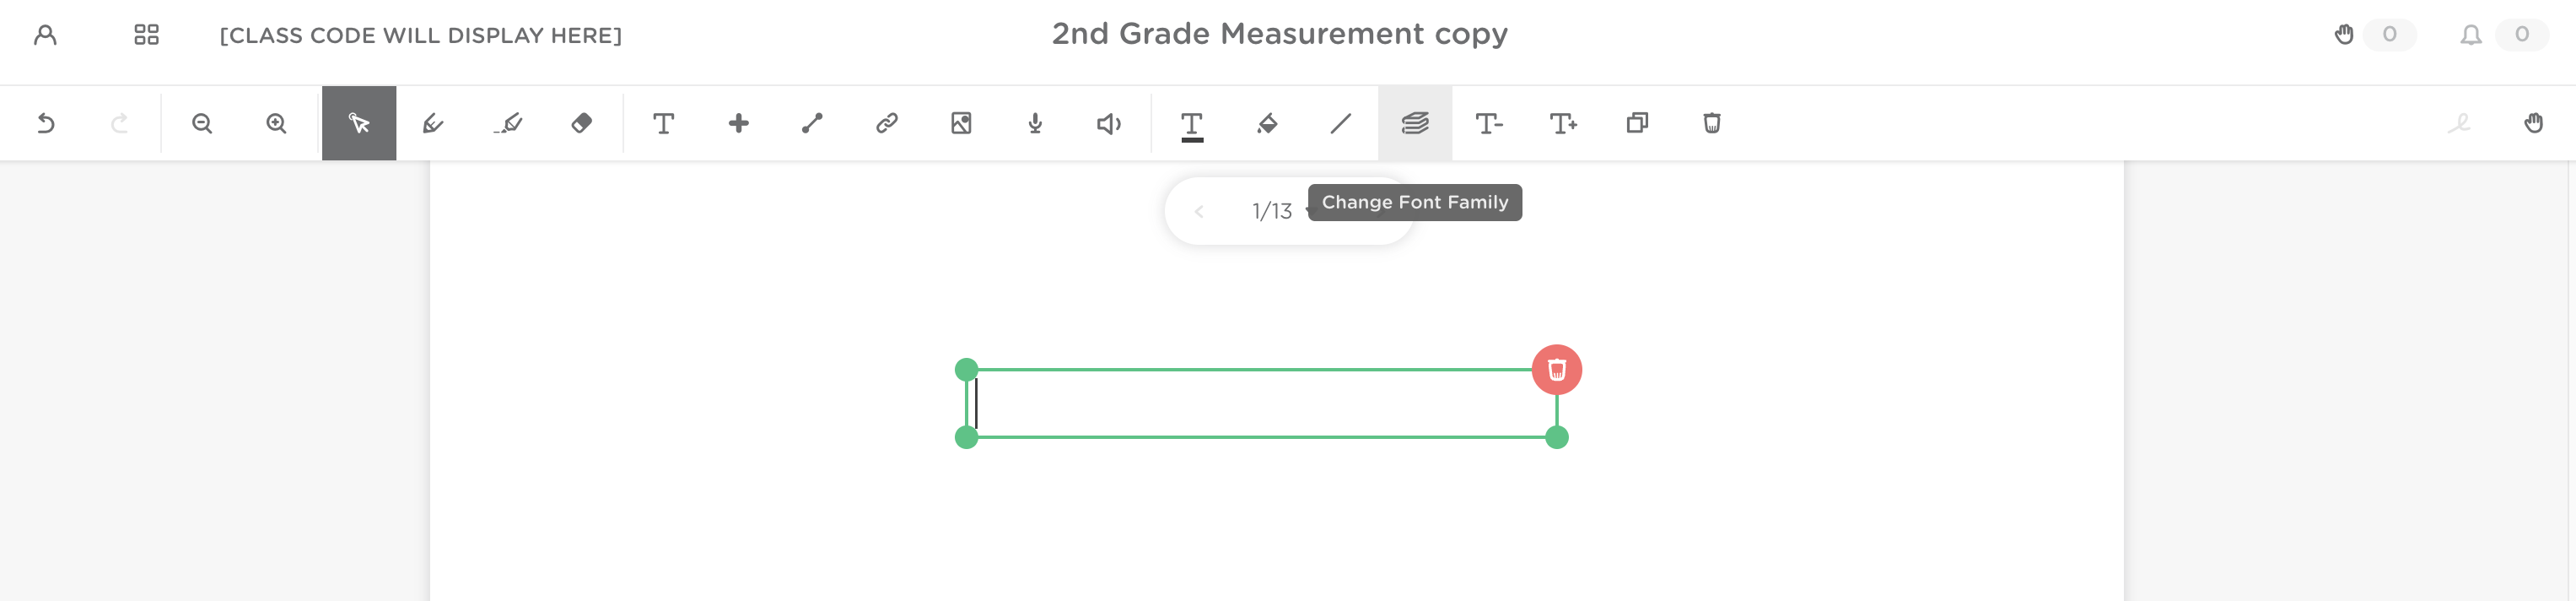2576x601 pixels.
Task: Increase font size with T+ button
Action: click(1562, 123)
